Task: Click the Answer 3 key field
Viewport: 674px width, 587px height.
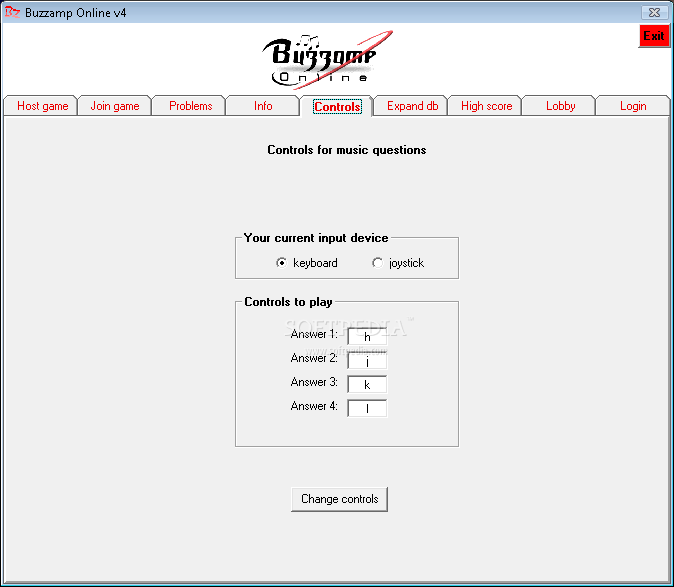Action: pos(367,384)
